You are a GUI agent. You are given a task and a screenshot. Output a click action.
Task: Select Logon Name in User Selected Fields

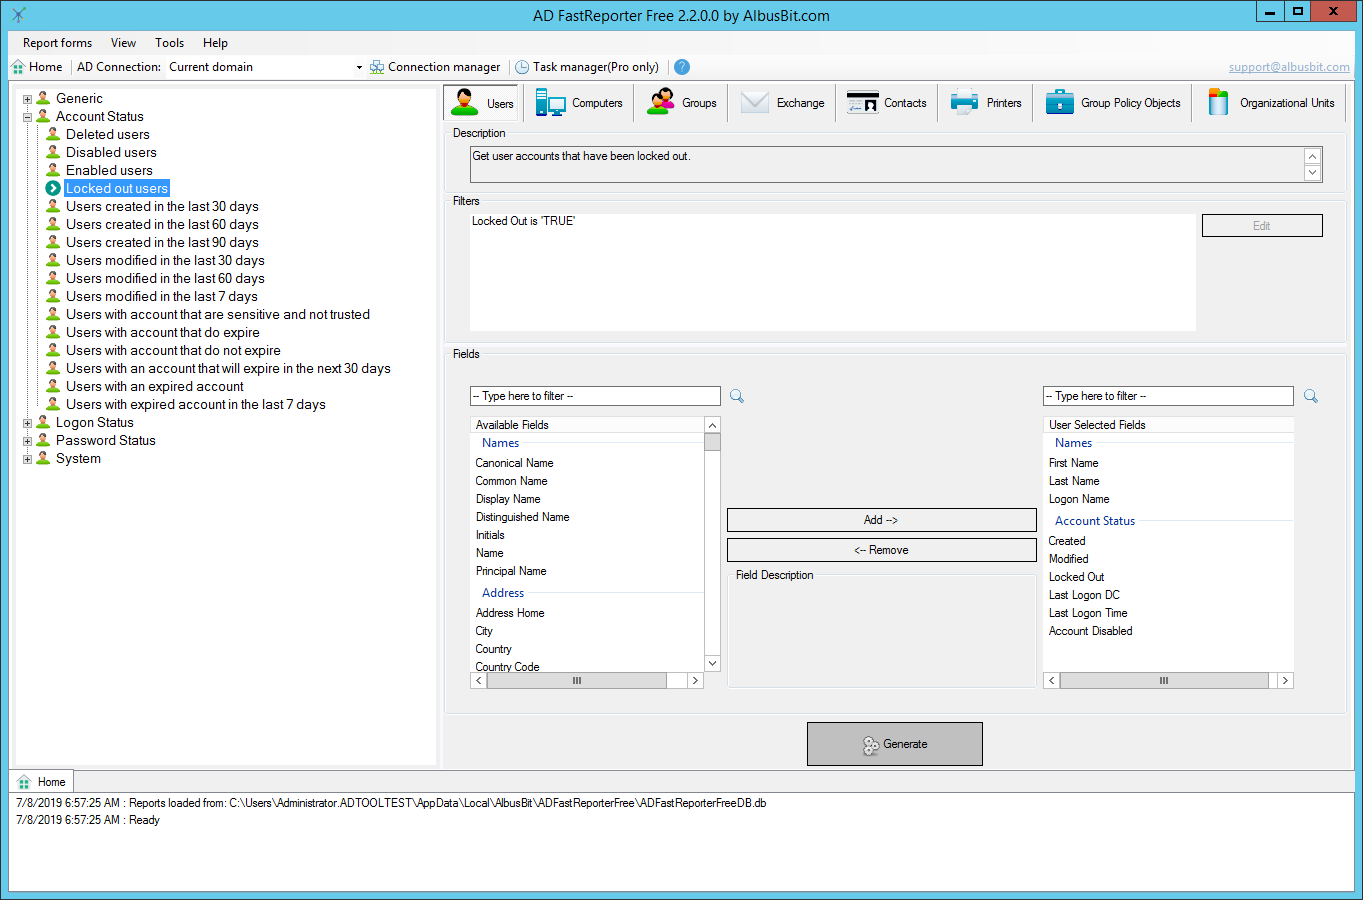(x=1079, y=499)
